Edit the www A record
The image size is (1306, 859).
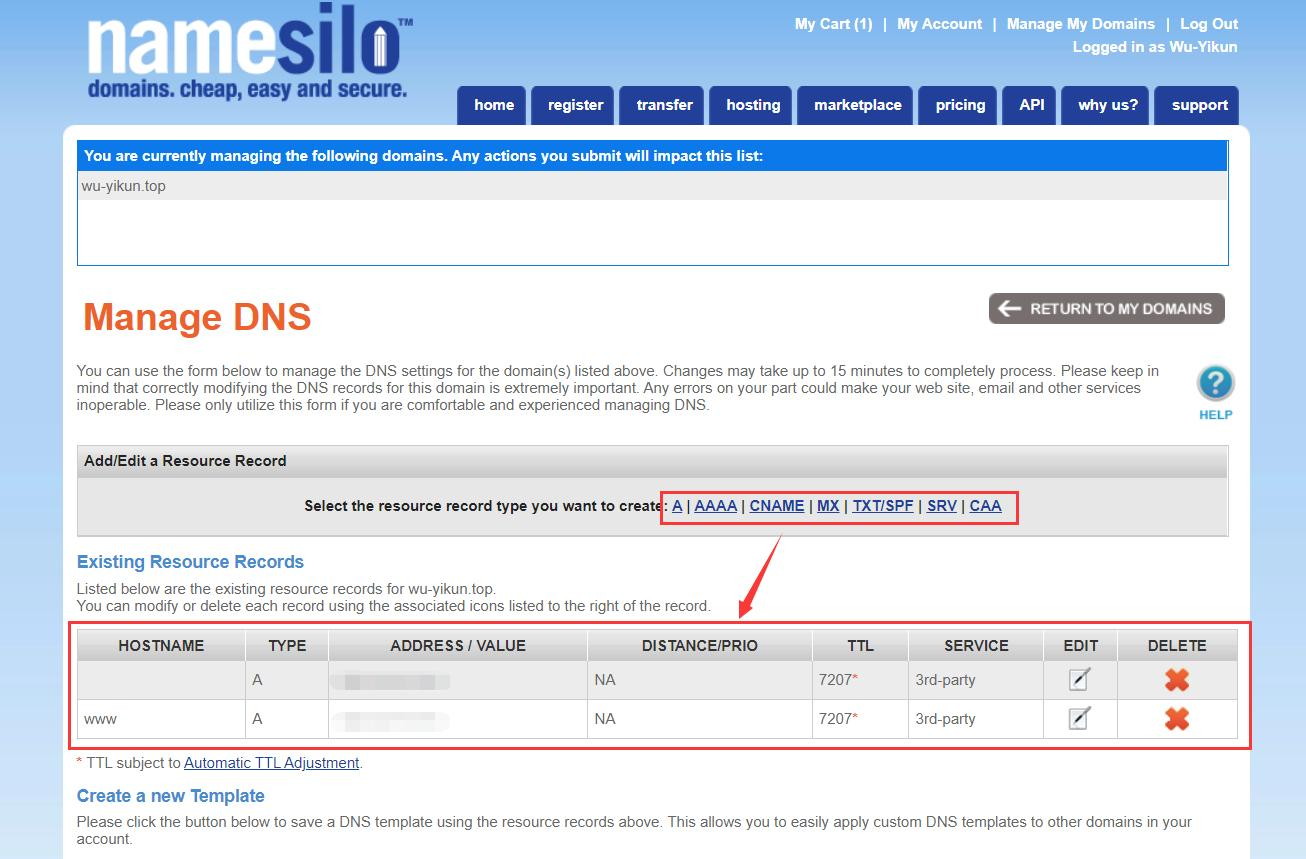point(1079,719)
